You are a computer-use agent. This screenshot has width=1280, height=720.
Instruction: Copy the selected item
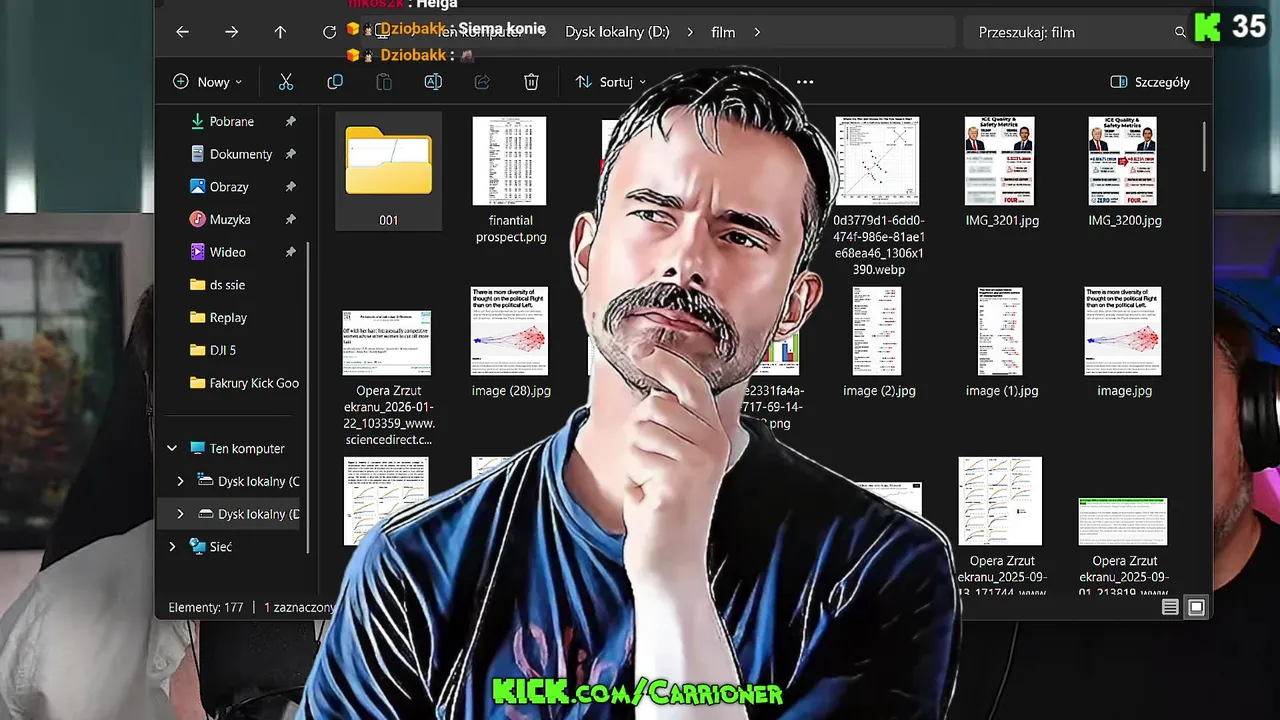[x=335, y=82]
